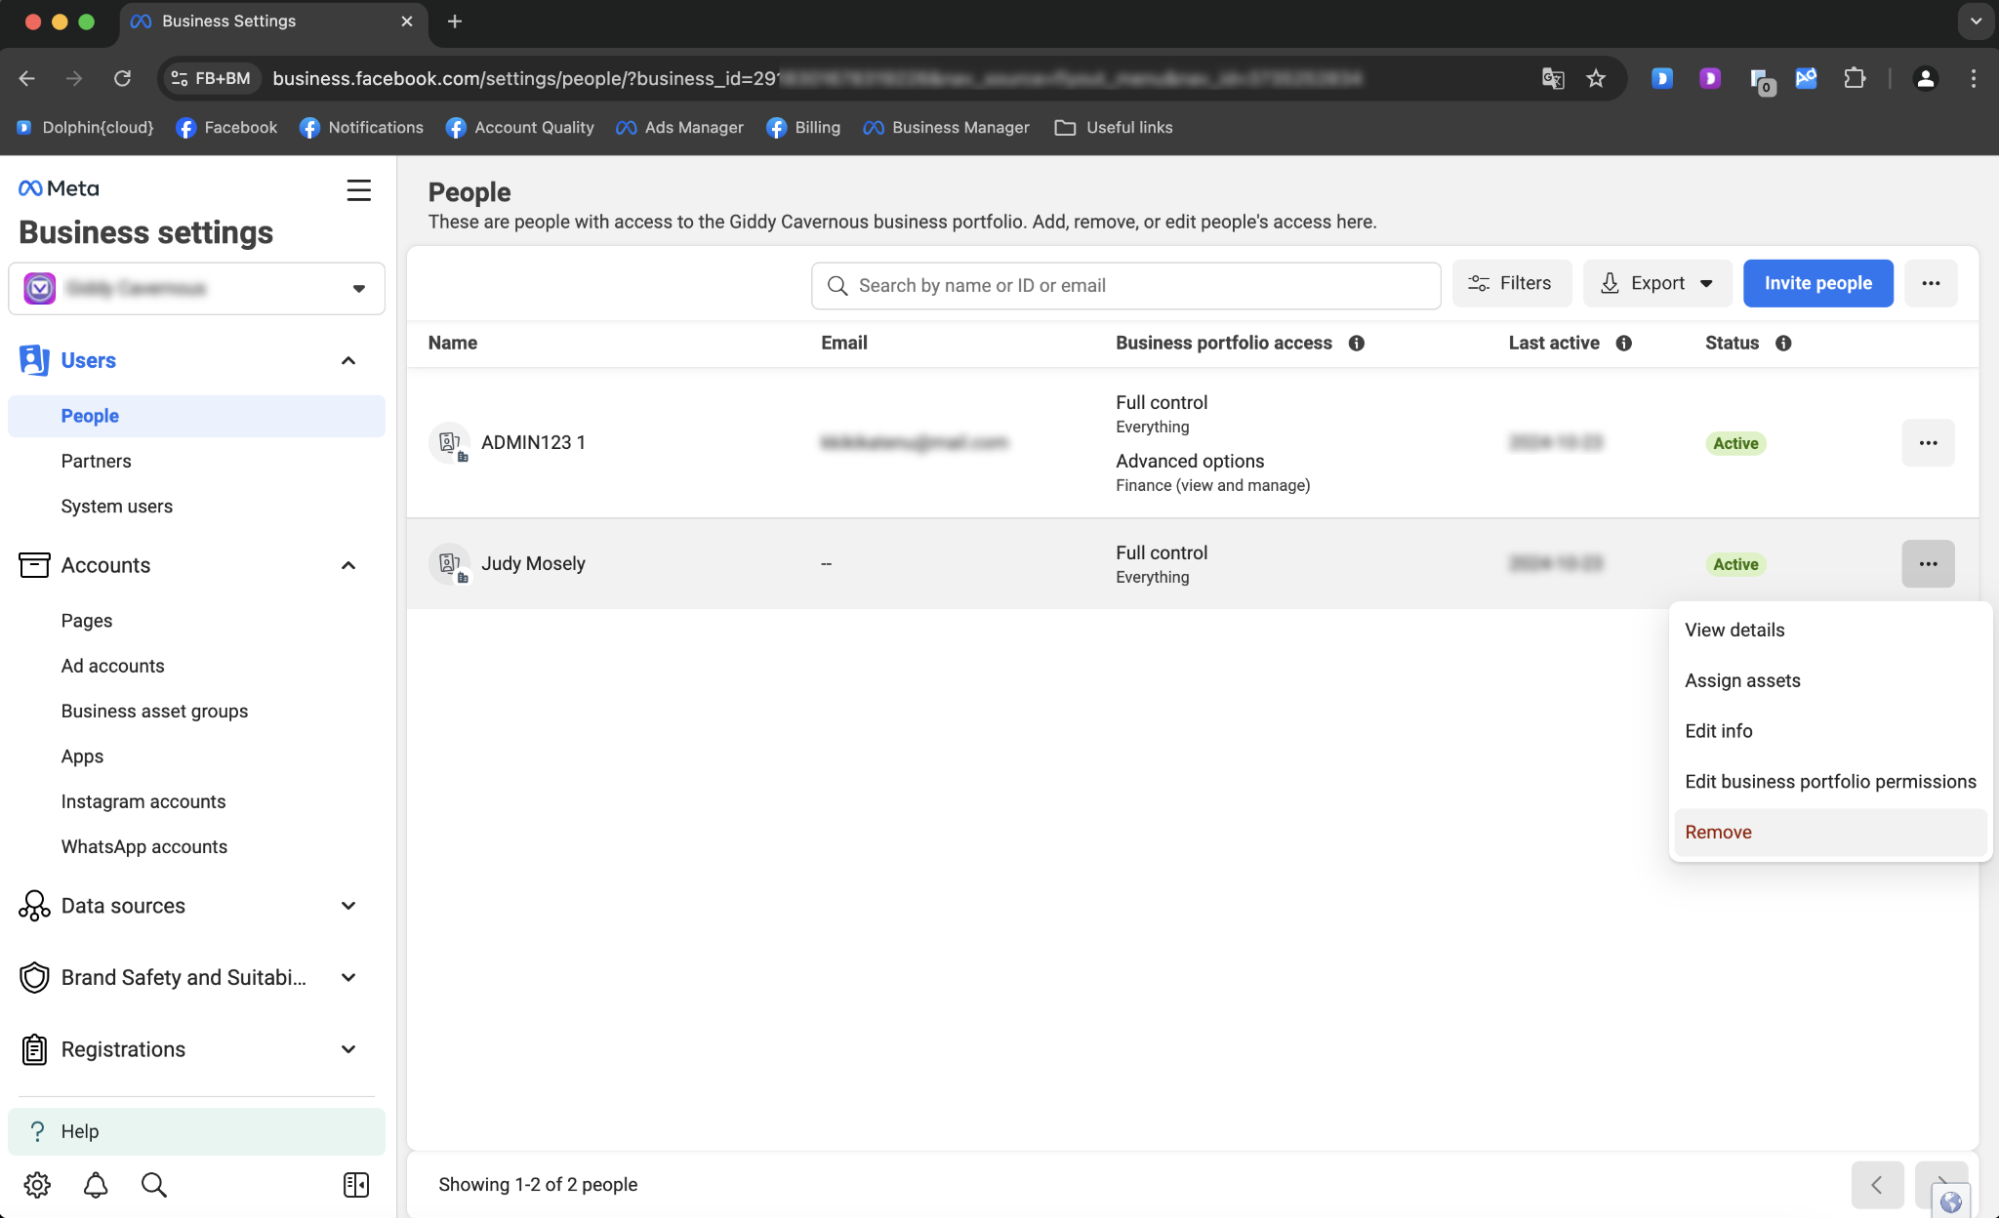Screen dimensions: 1999x1219
Task: Open the notifications bell icon
Action: pos(95,1185)
